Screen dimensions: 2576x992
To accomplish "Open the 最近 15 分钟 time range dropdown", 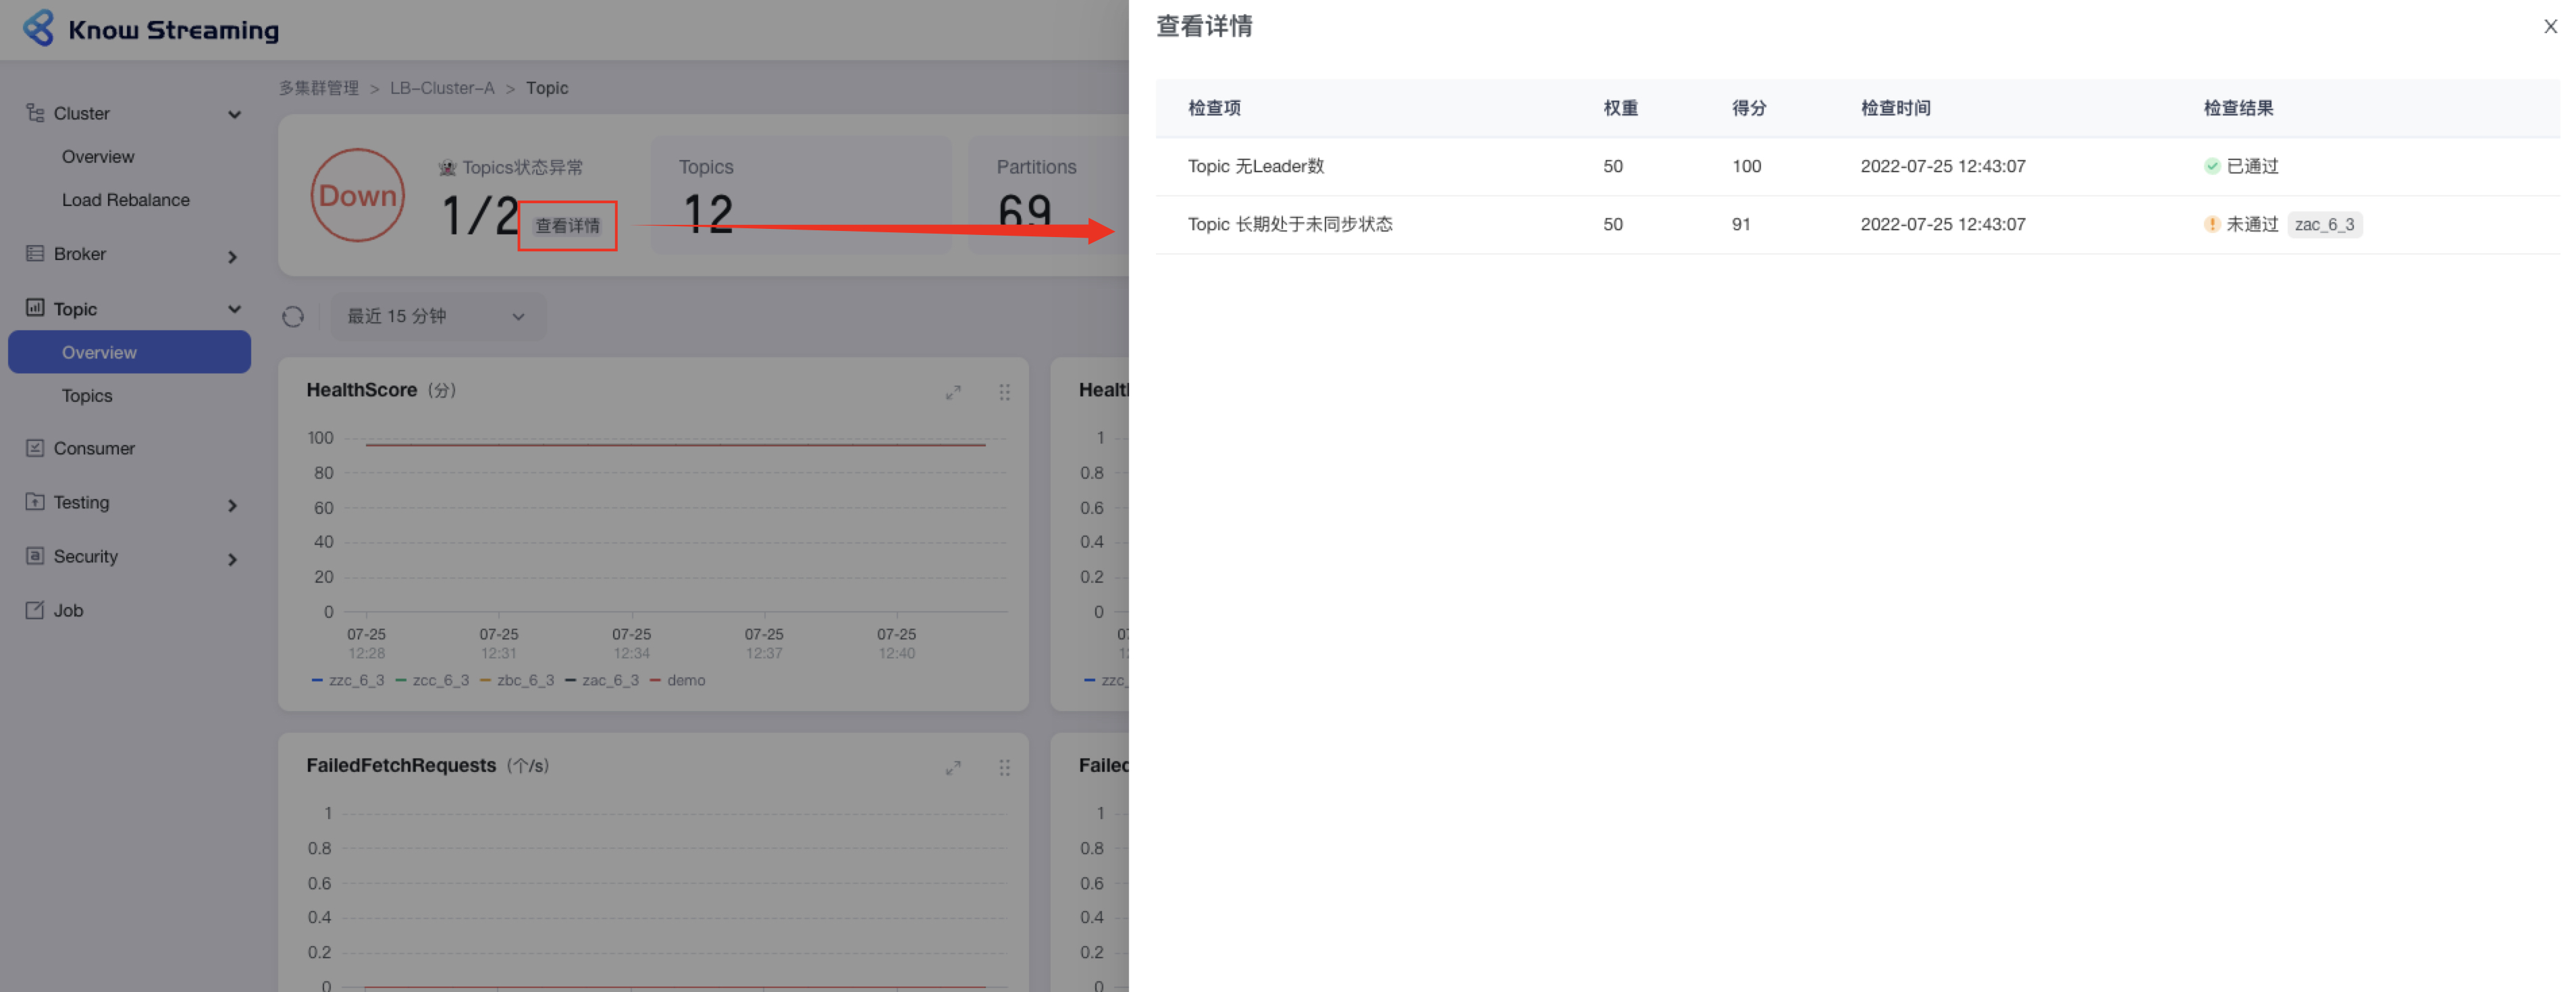I will (437, 317).
